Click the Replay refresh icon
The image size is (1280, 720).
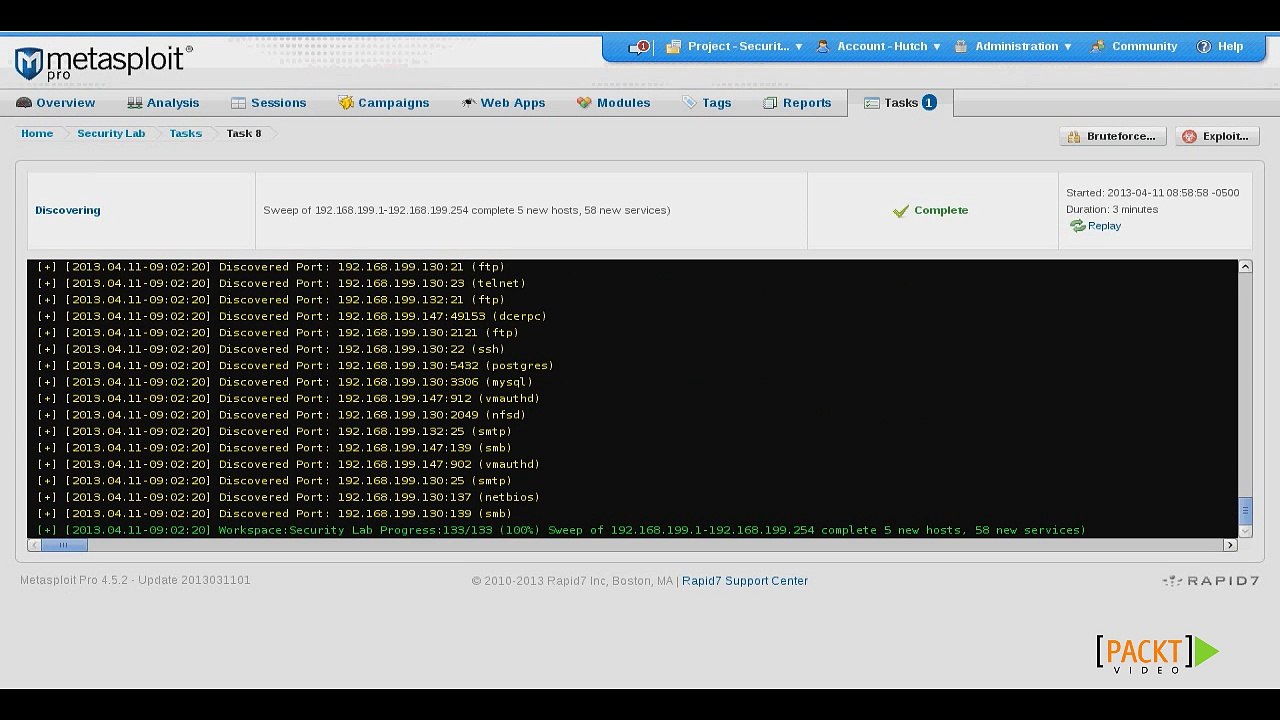point(1077,226)
